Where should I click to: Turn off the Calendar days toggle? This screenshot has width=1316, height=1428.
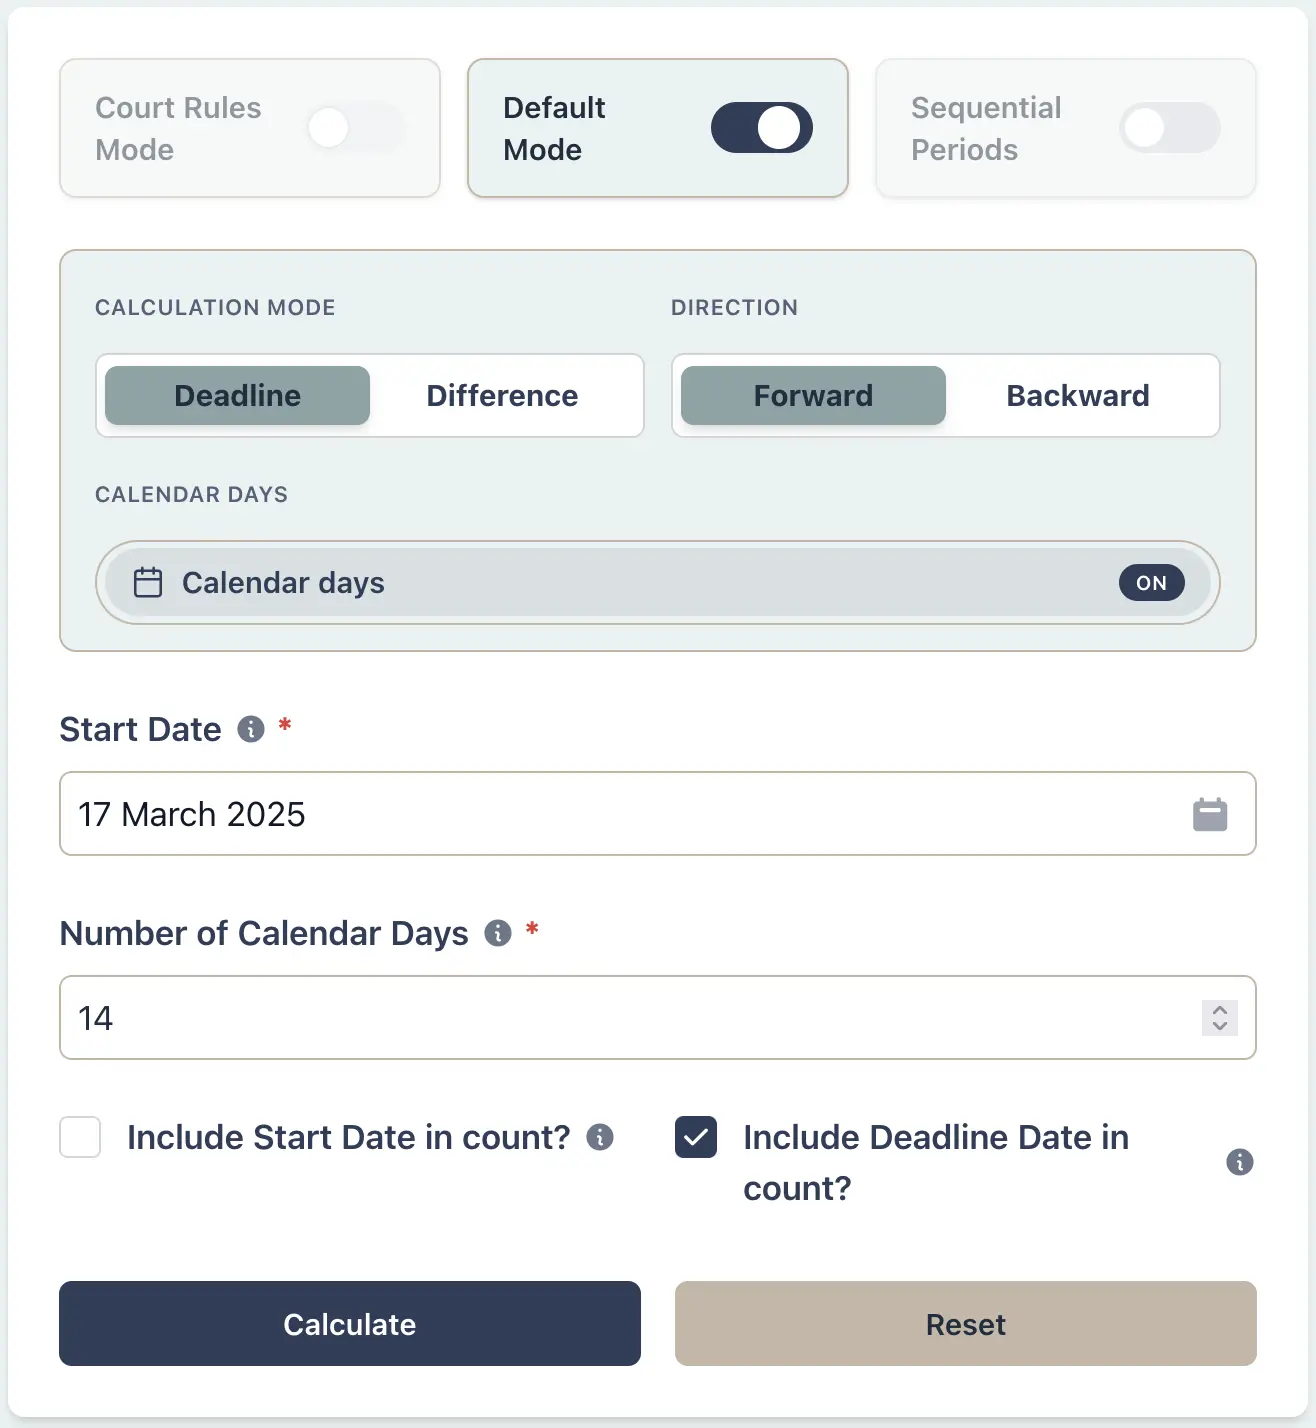pos(1151,582)
